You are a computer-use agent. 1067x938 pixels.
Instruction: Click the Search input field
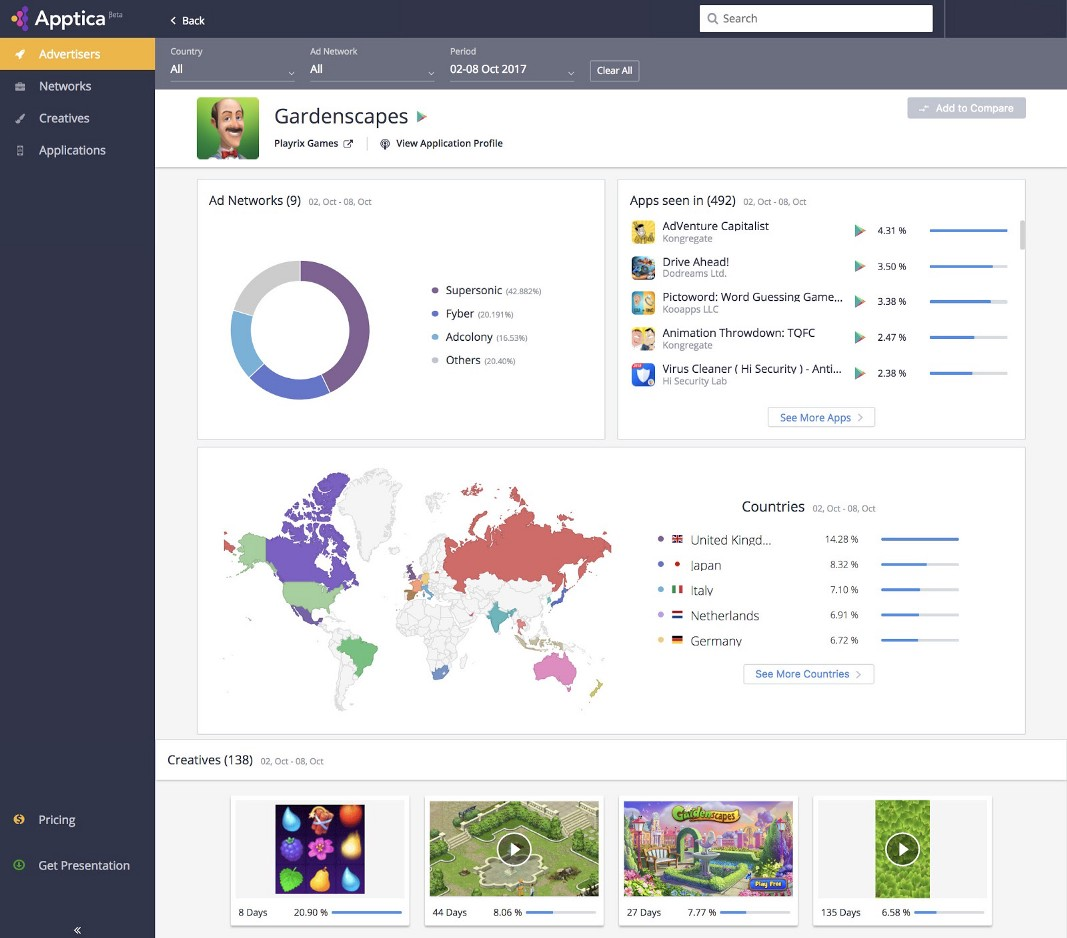[816, 18]
